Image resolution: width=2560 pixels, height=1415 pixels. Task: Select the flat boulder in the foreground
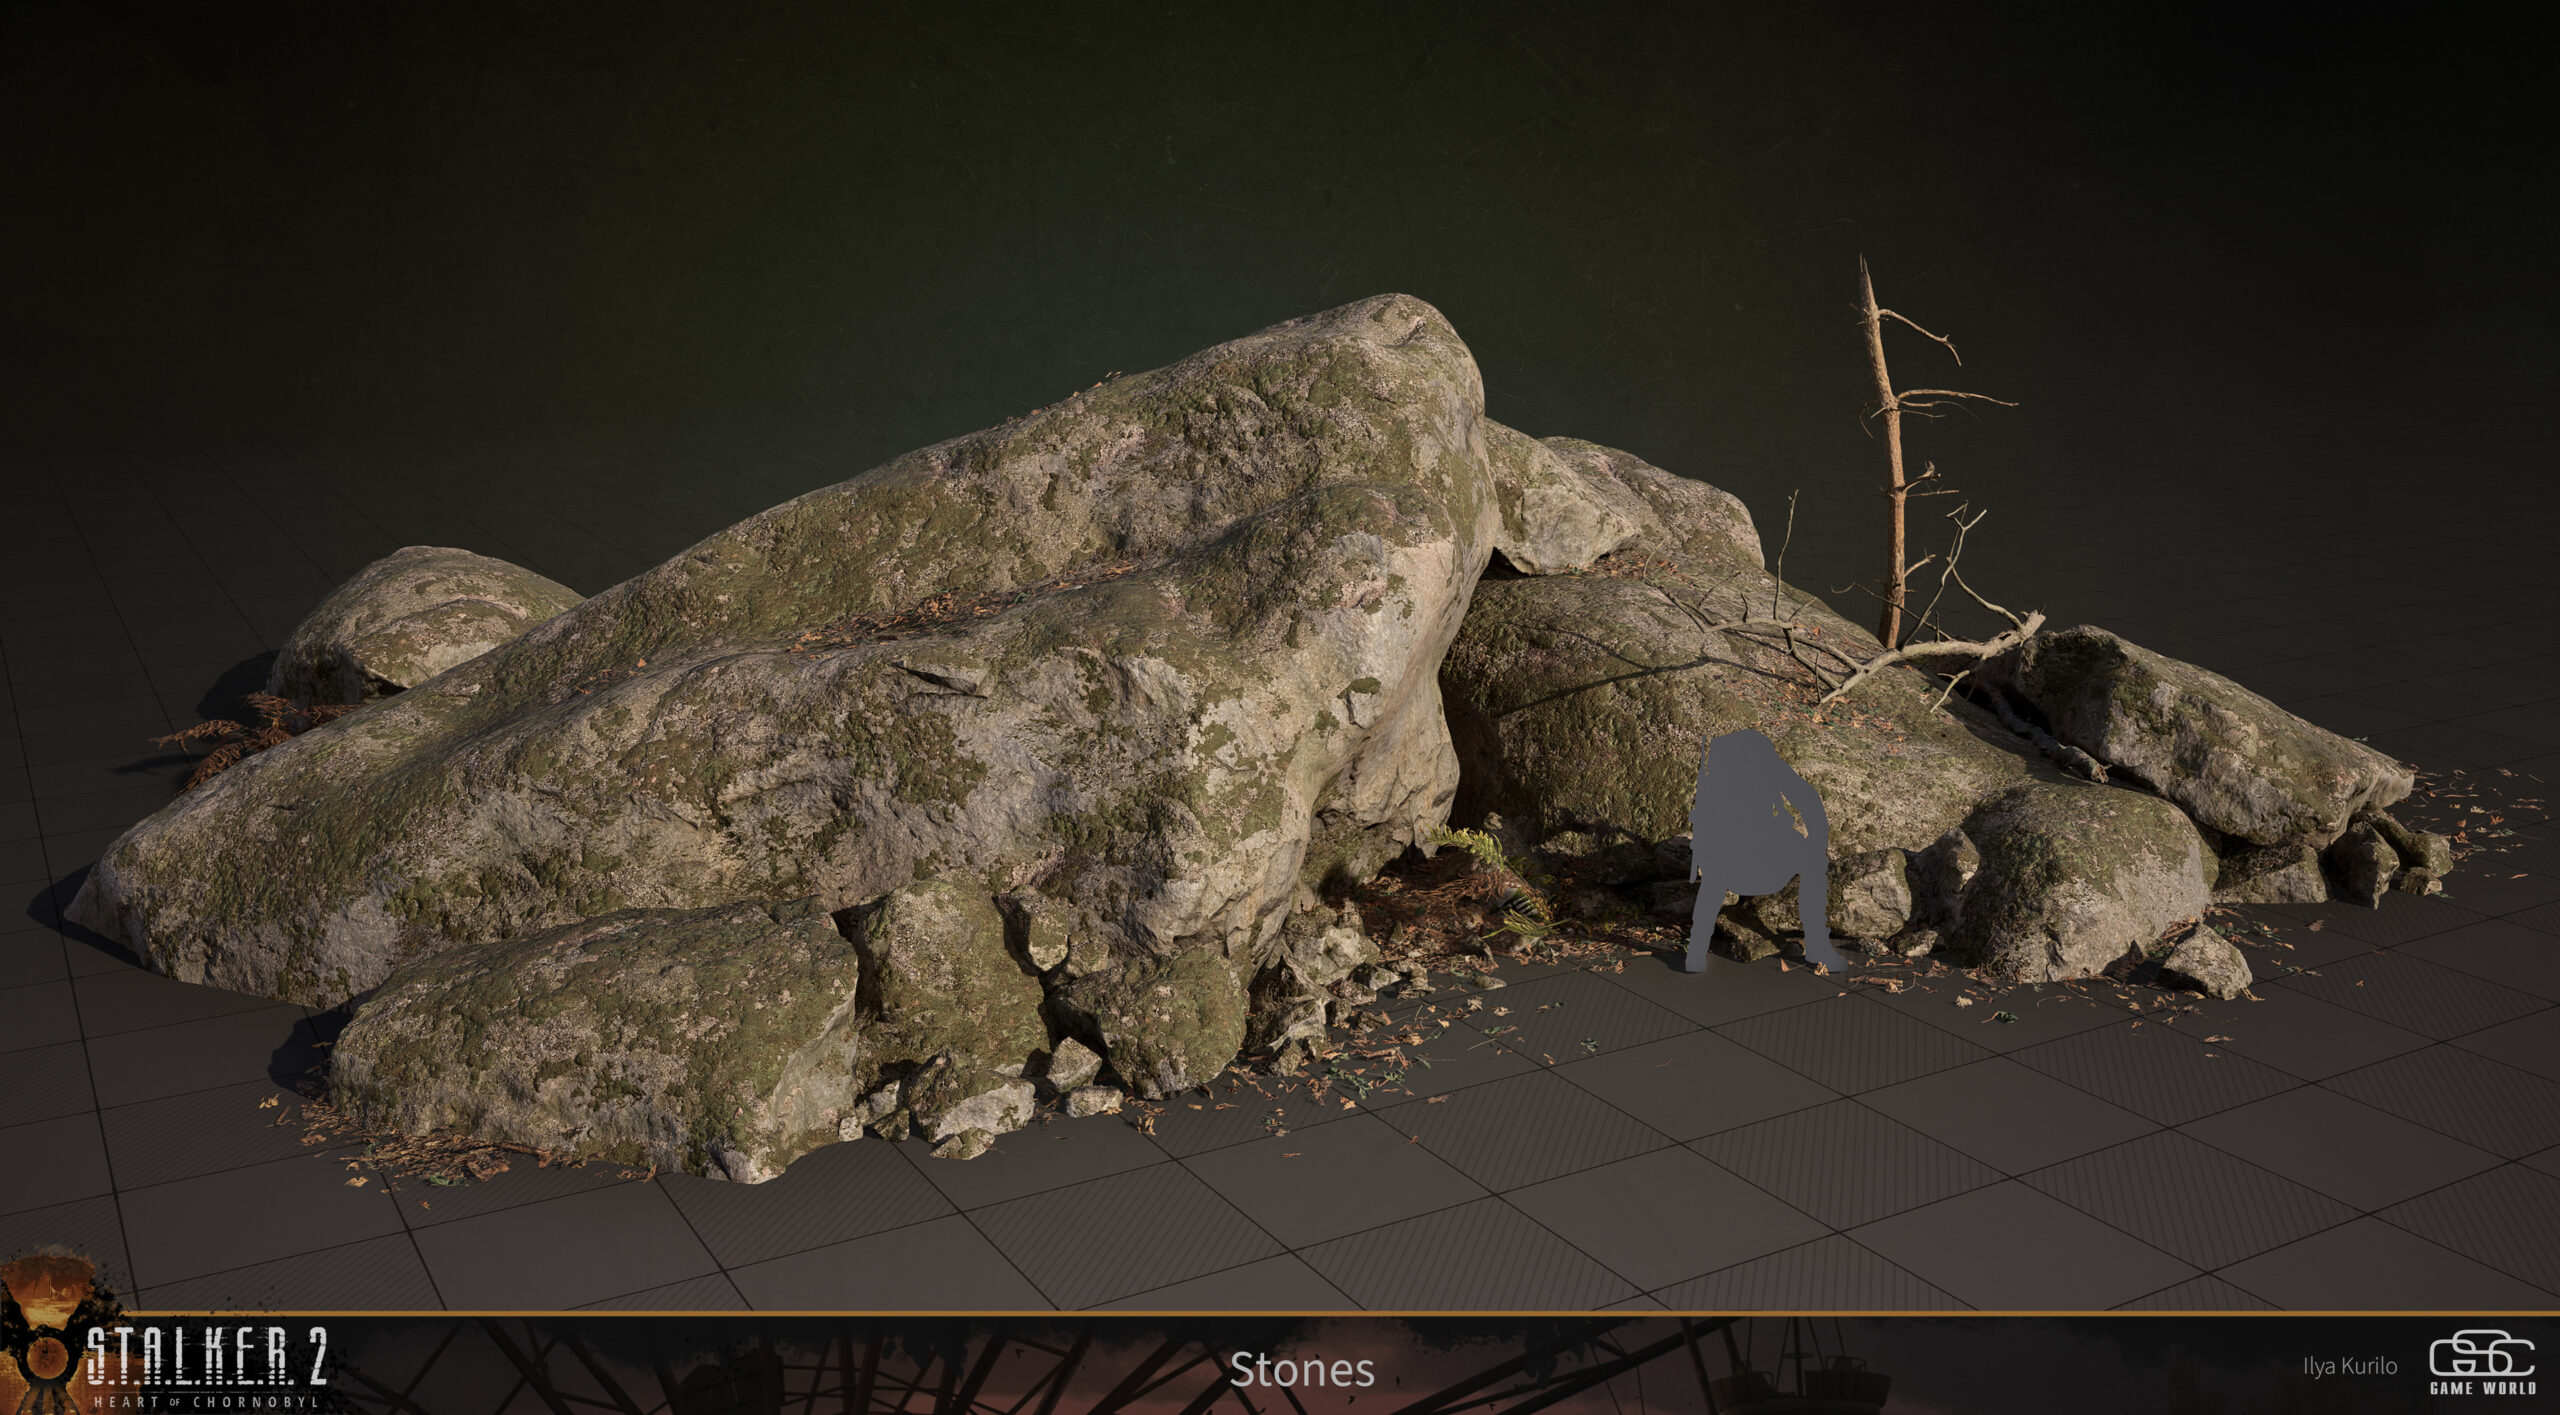(x=595, y=1040)
